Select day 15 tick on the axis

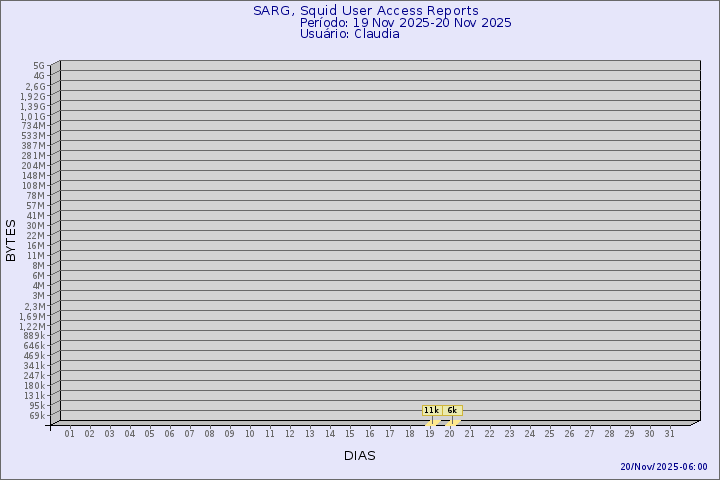click(x=349, y=433)
